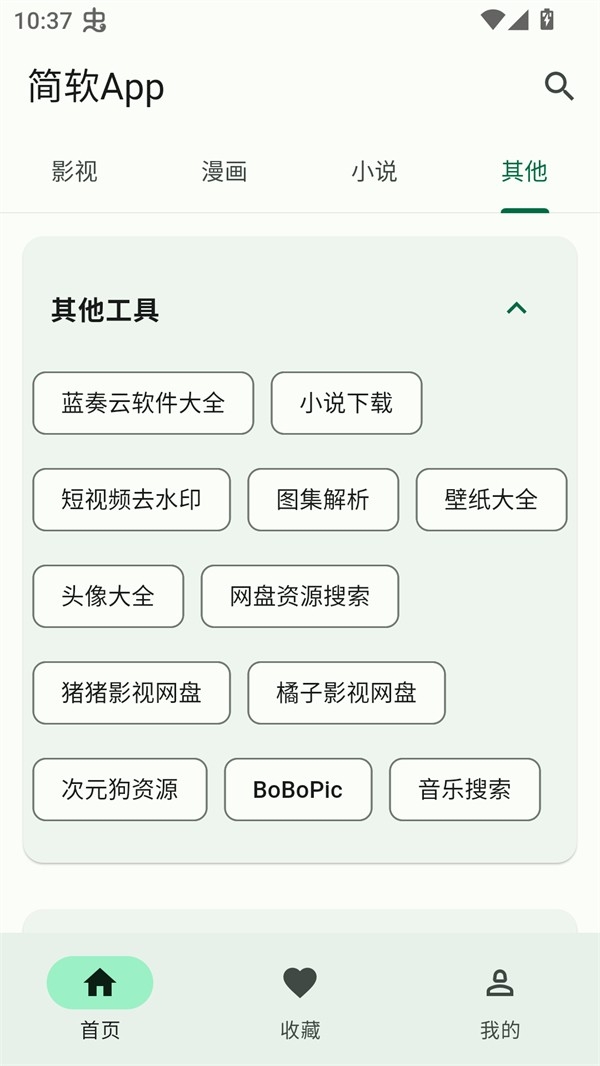Open 猪猪影视网盘

[x=131, y=692]
